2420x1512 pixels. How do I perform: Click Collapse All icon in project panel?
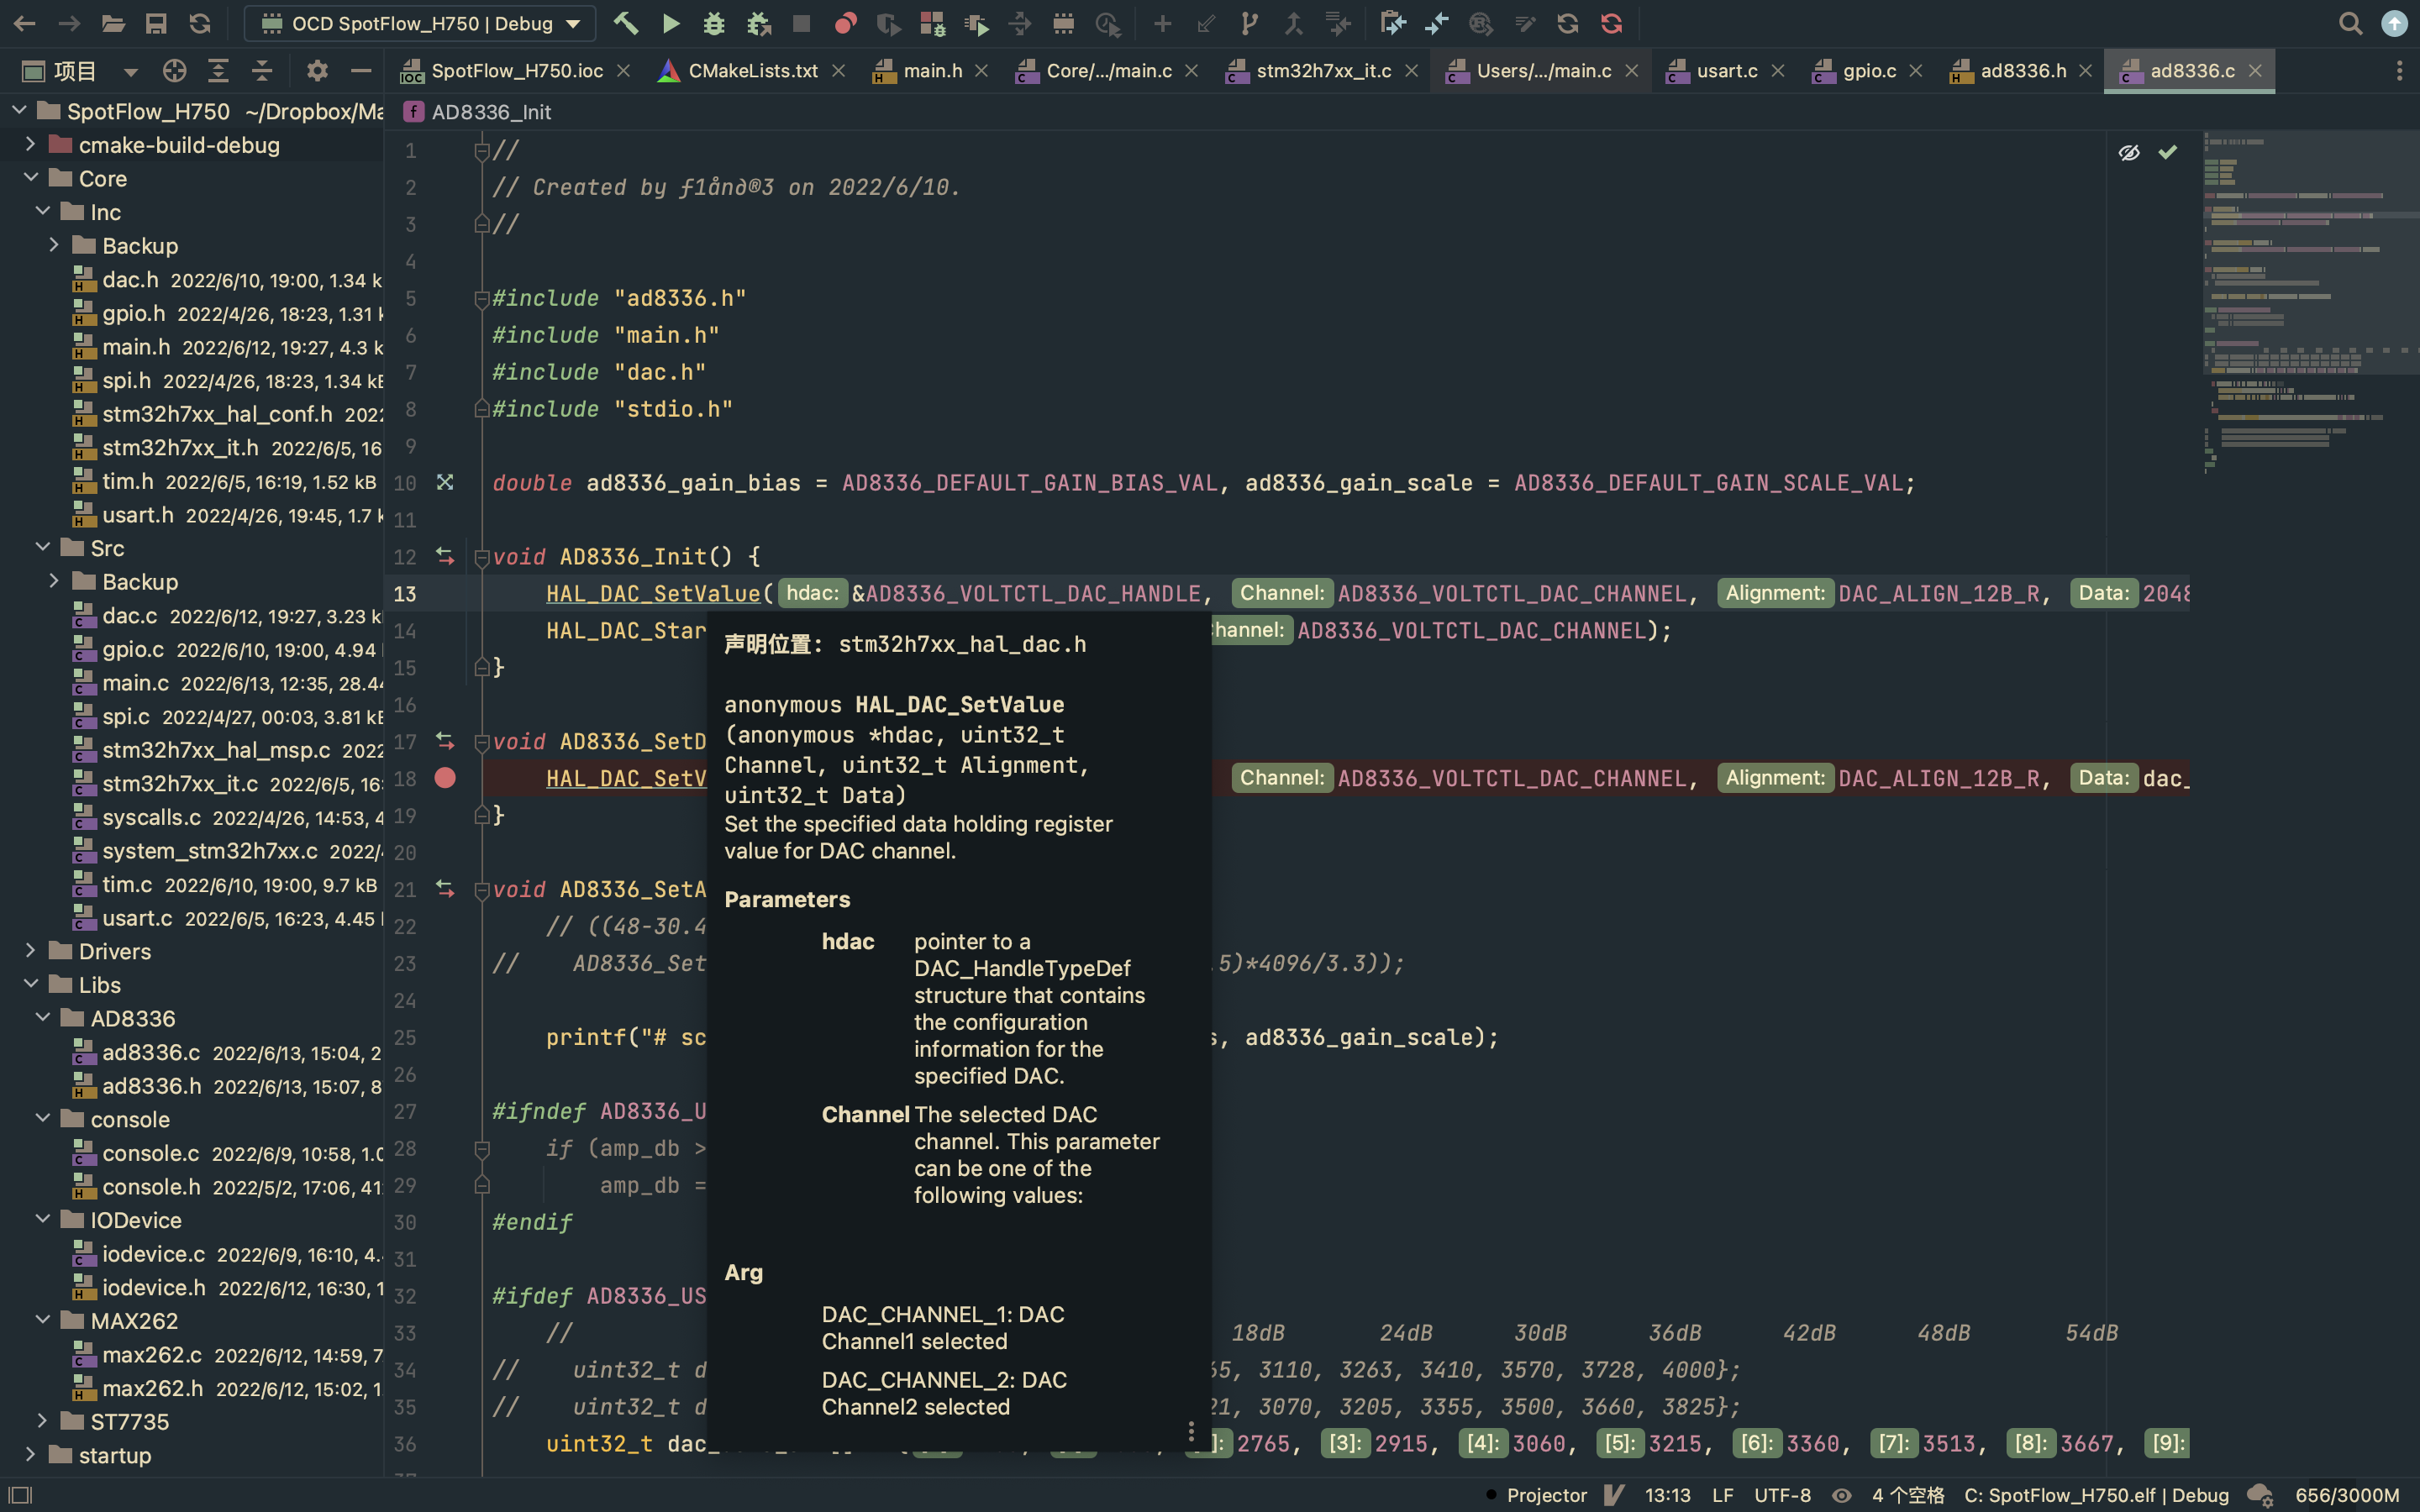coord(262,70)
